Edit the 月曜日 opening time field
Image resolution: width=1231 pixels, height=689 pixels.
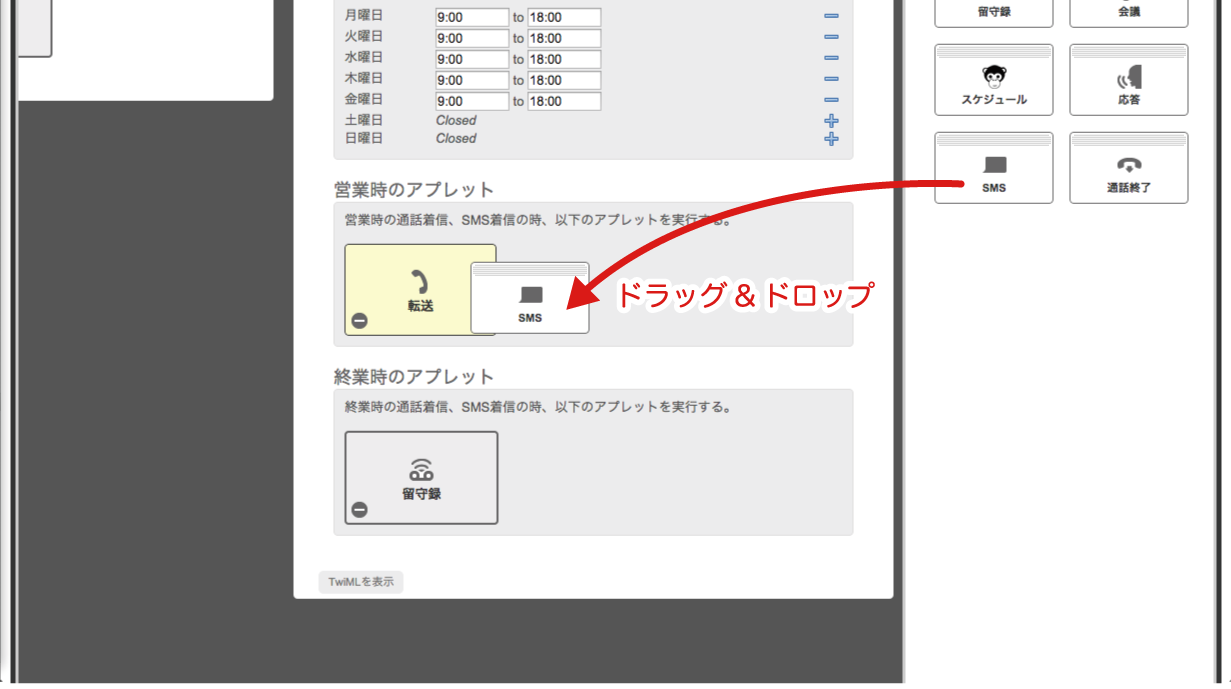(472, 17)
